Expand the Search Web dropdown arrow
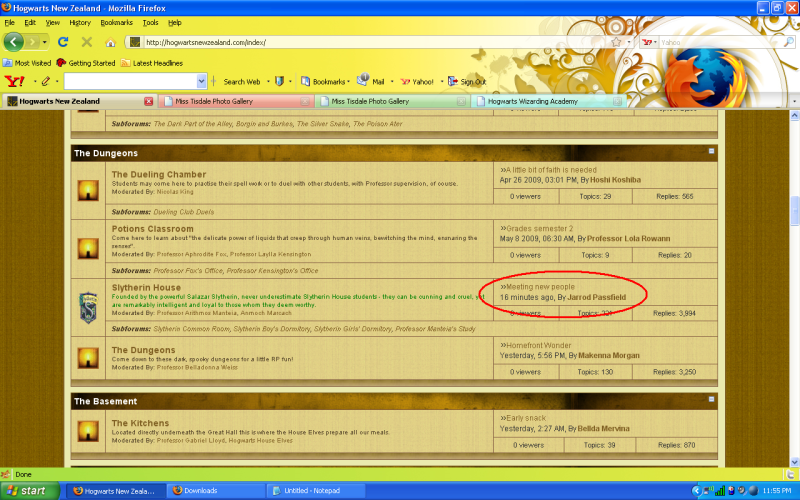The width and height of the screenshot is (800, 500). click(x=268, y=82)
